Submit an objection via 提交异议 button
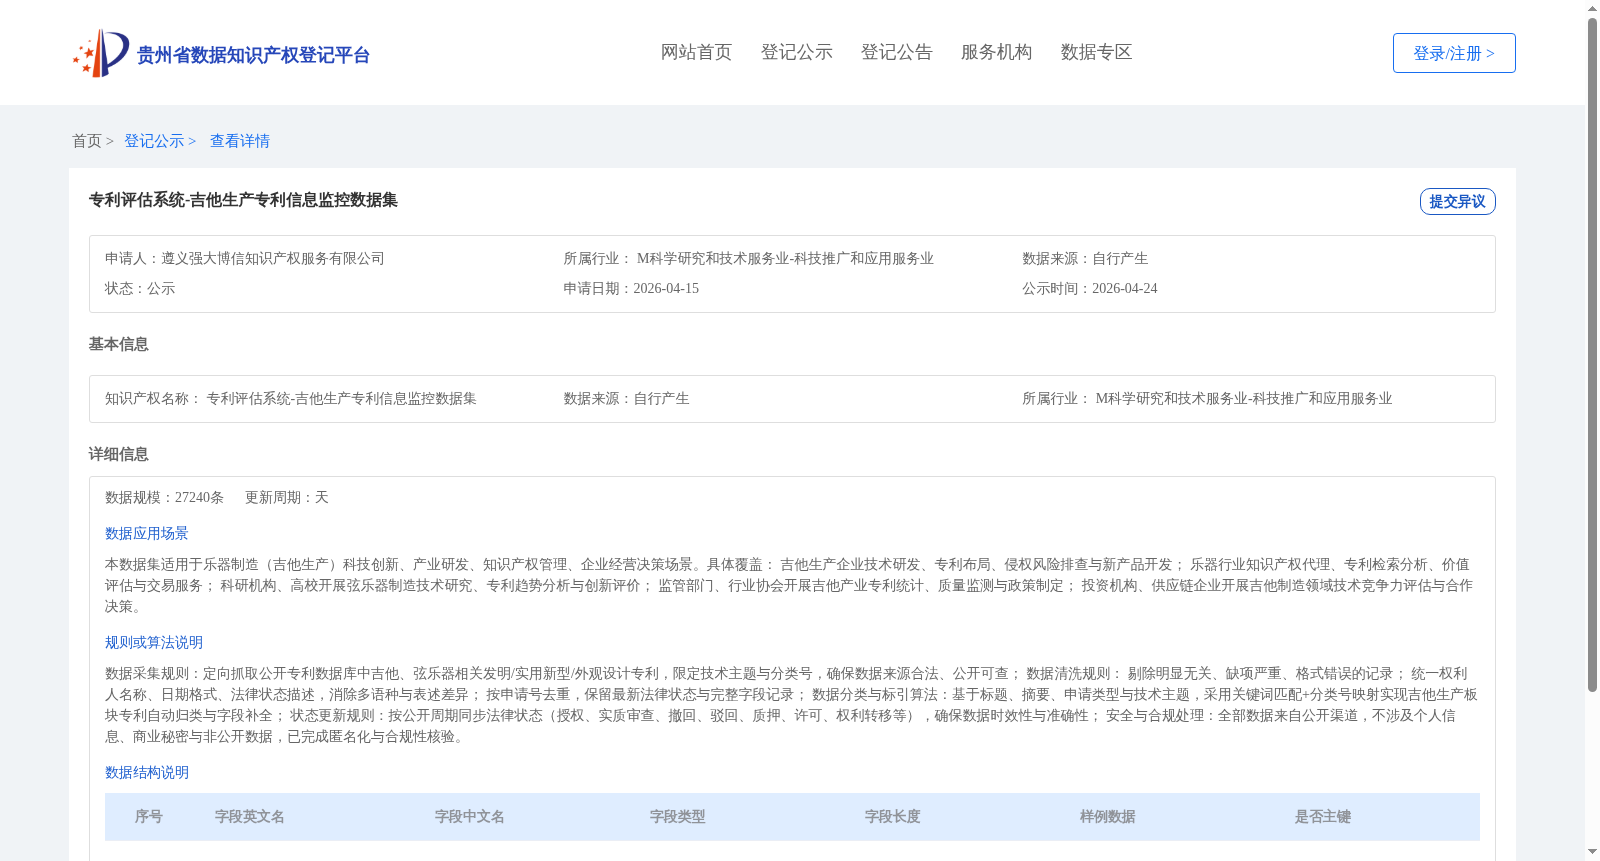The width and height of the screenshot is (1600, 861). (1458, 201)
